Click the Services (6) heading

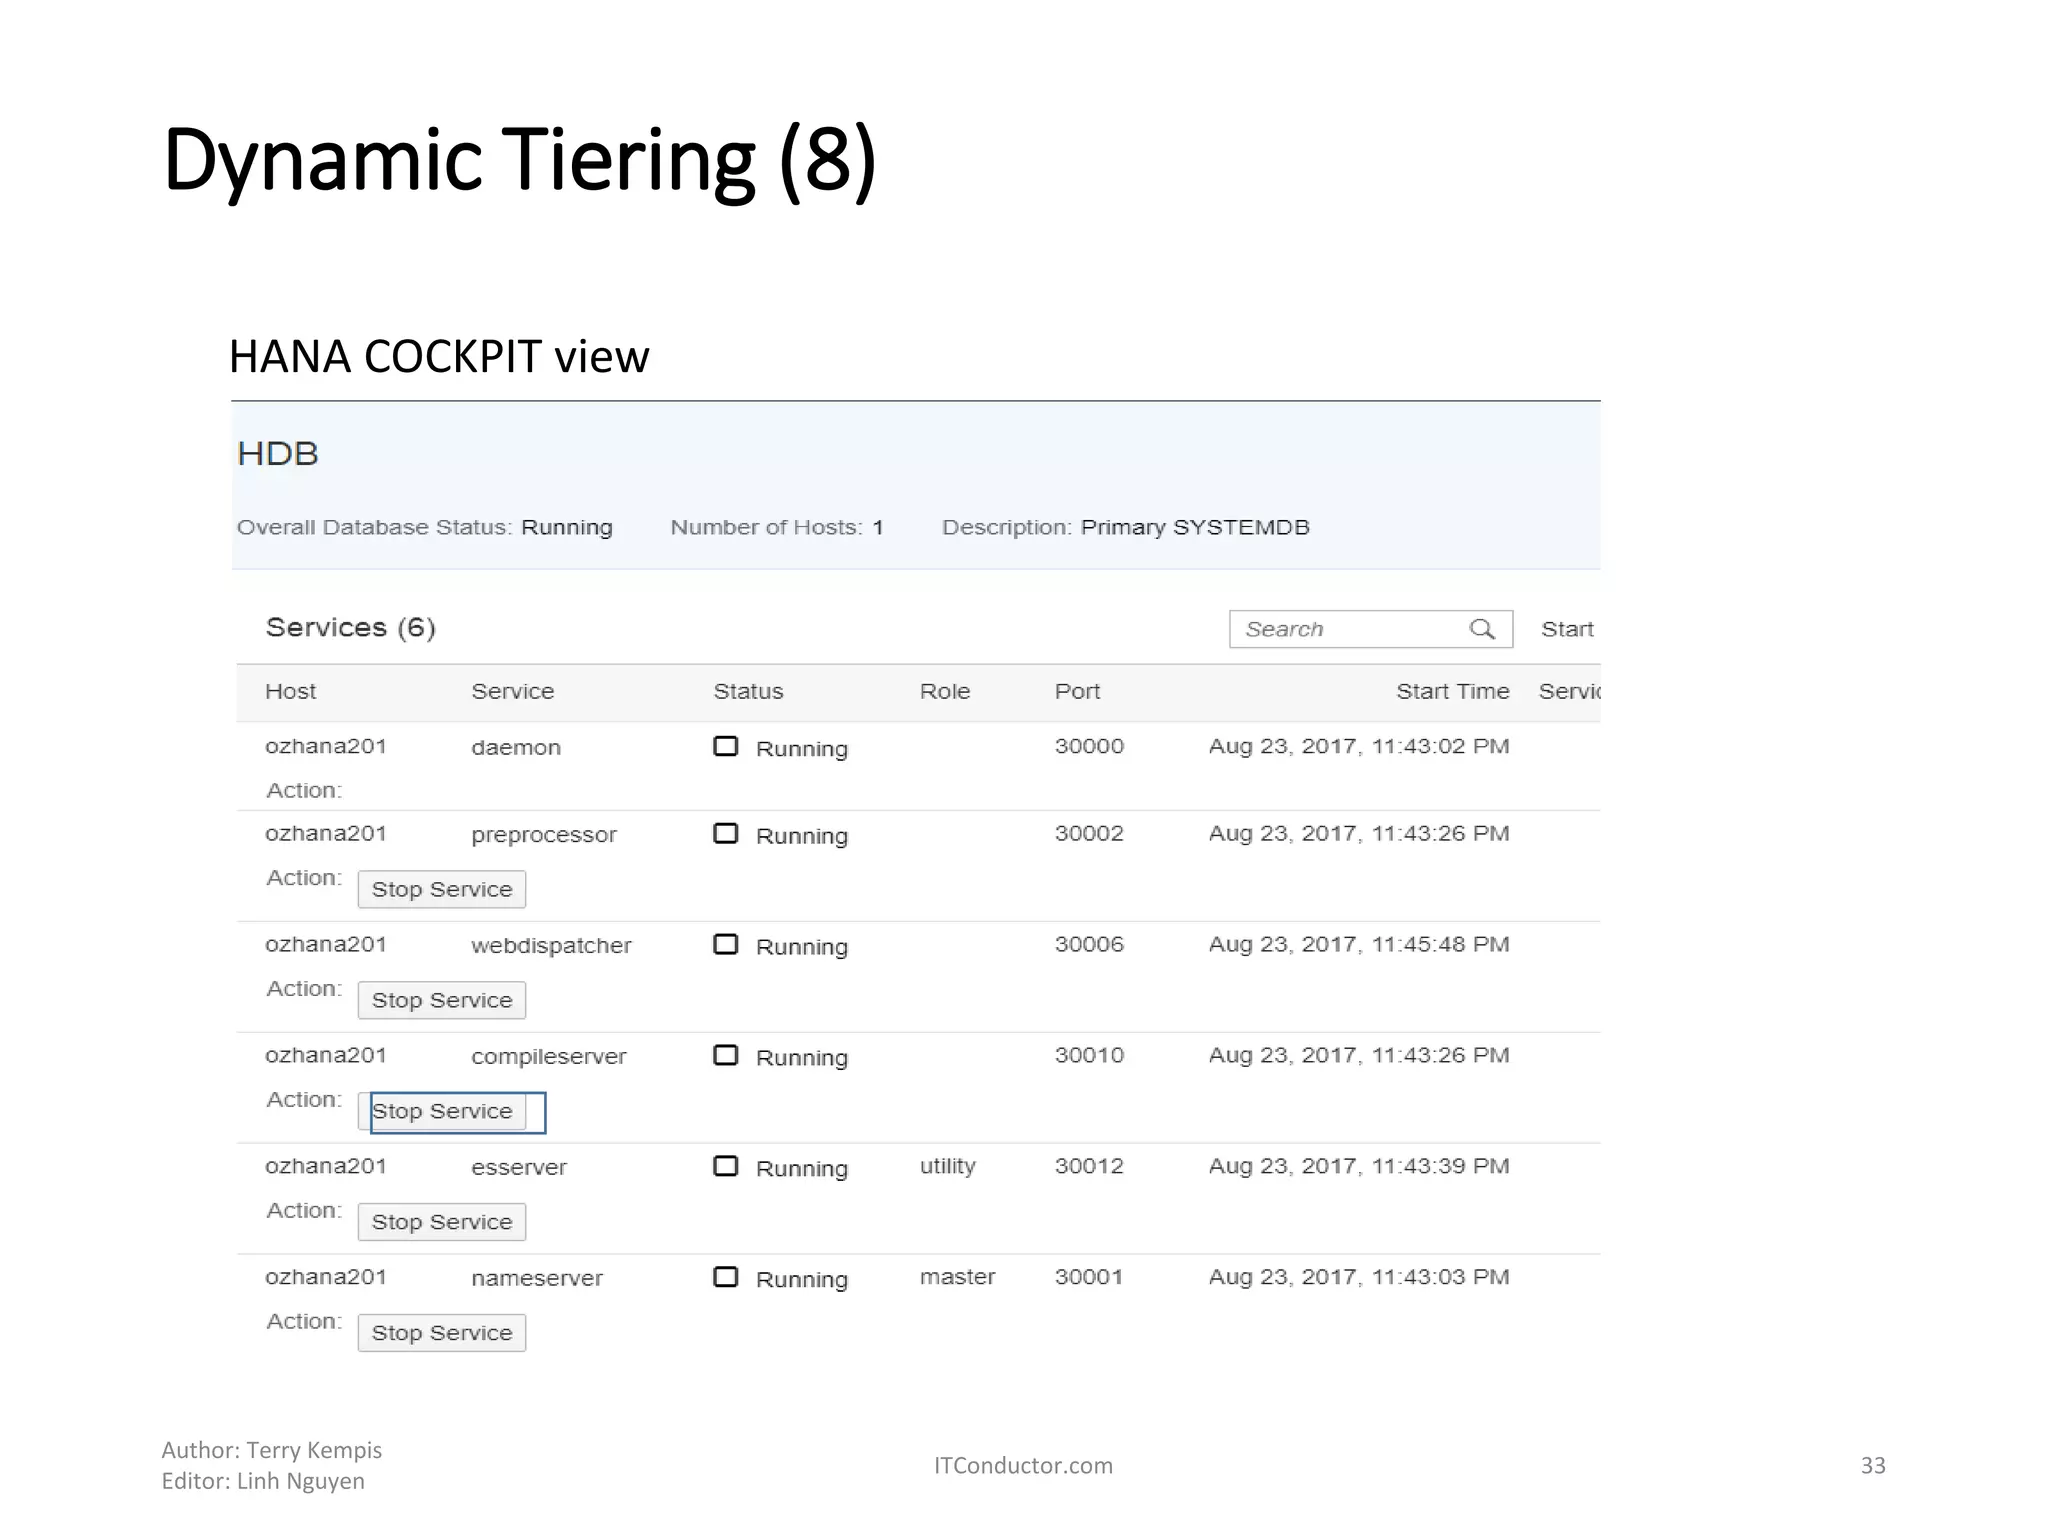pyautogui.click(x=350, y=628)
